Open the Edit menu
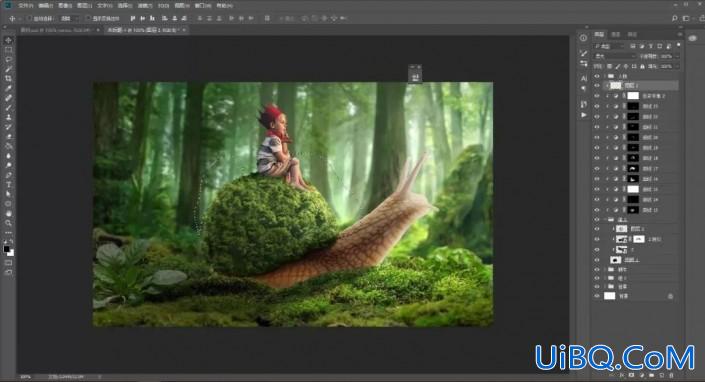 (x=46, y=6)
